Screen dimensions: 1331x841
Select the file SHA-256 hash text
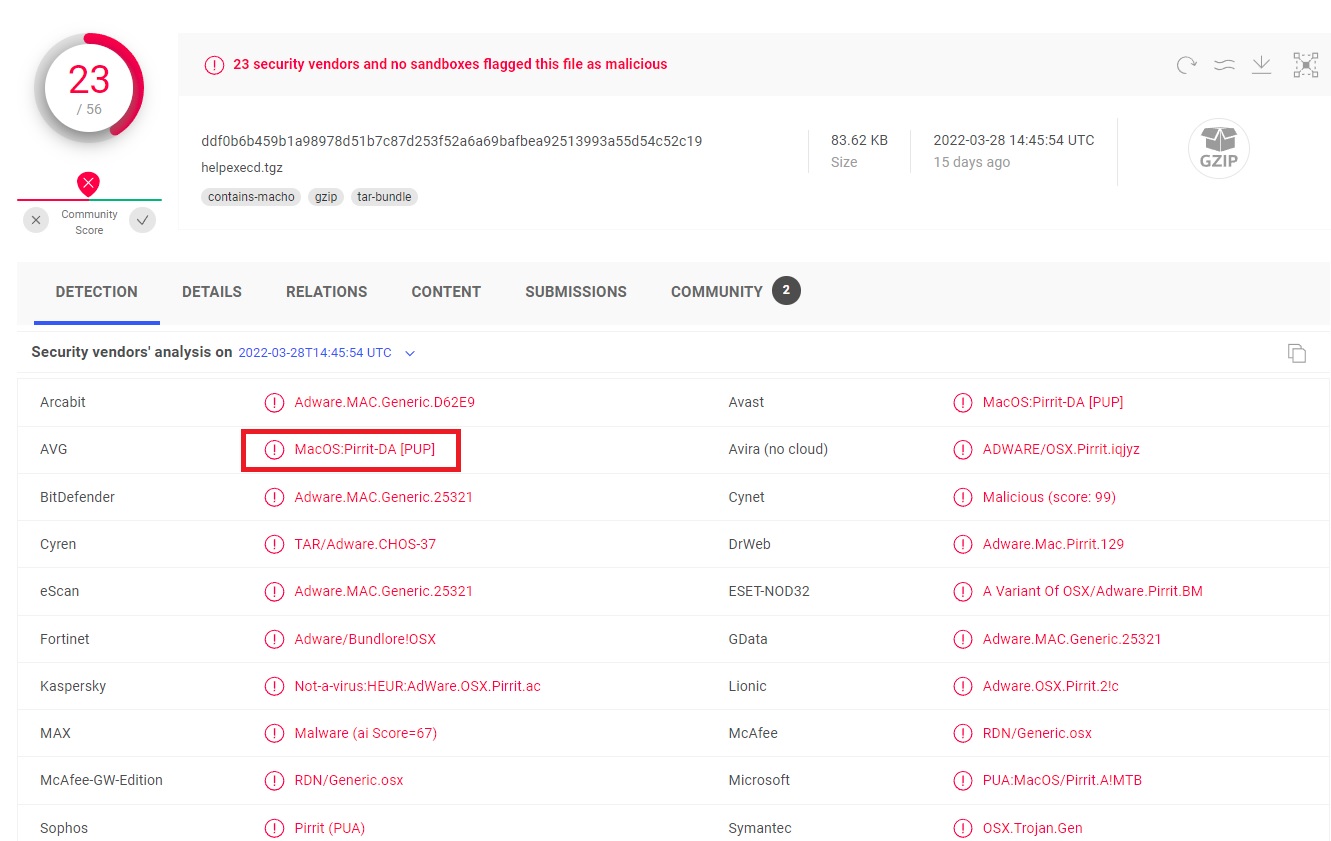tap(452, 141)
